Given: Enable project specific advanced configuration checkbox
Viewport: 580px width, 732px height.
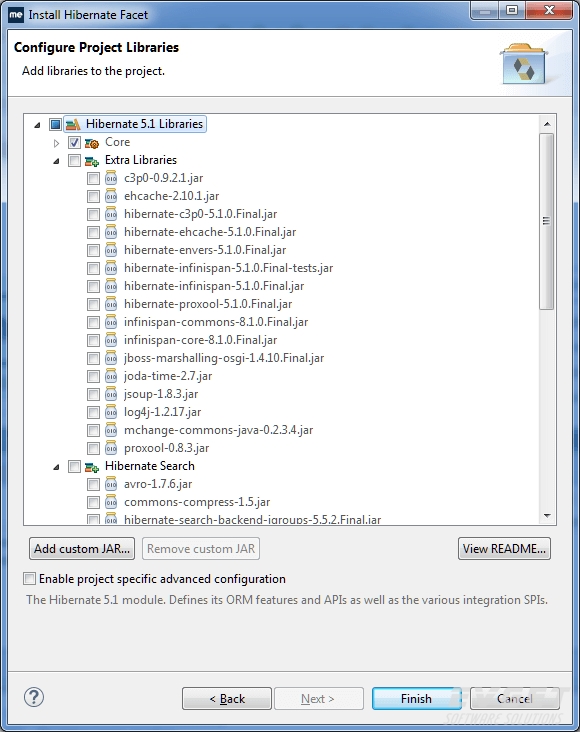Looking at the screenshot, I should [29, 579].
